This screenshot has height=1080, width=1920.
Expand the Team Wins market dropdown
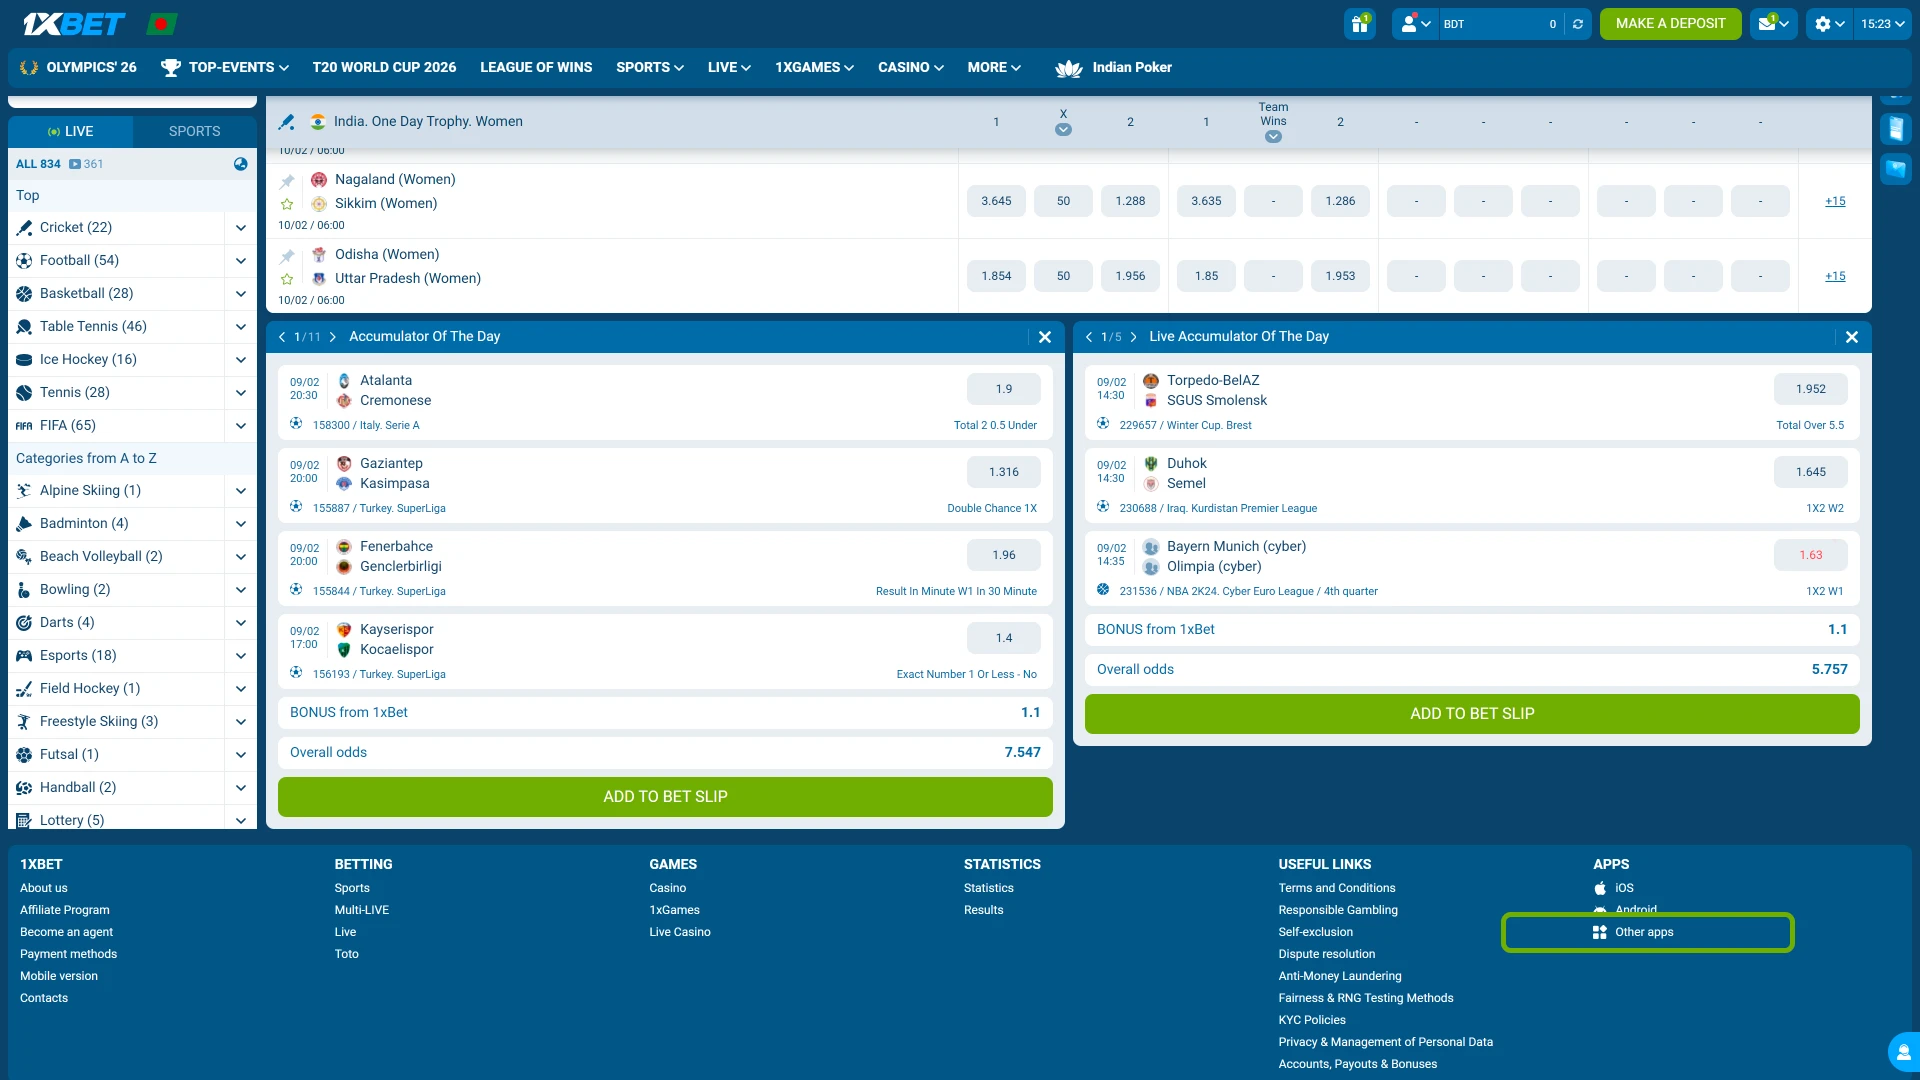[x=1273, y=137]
